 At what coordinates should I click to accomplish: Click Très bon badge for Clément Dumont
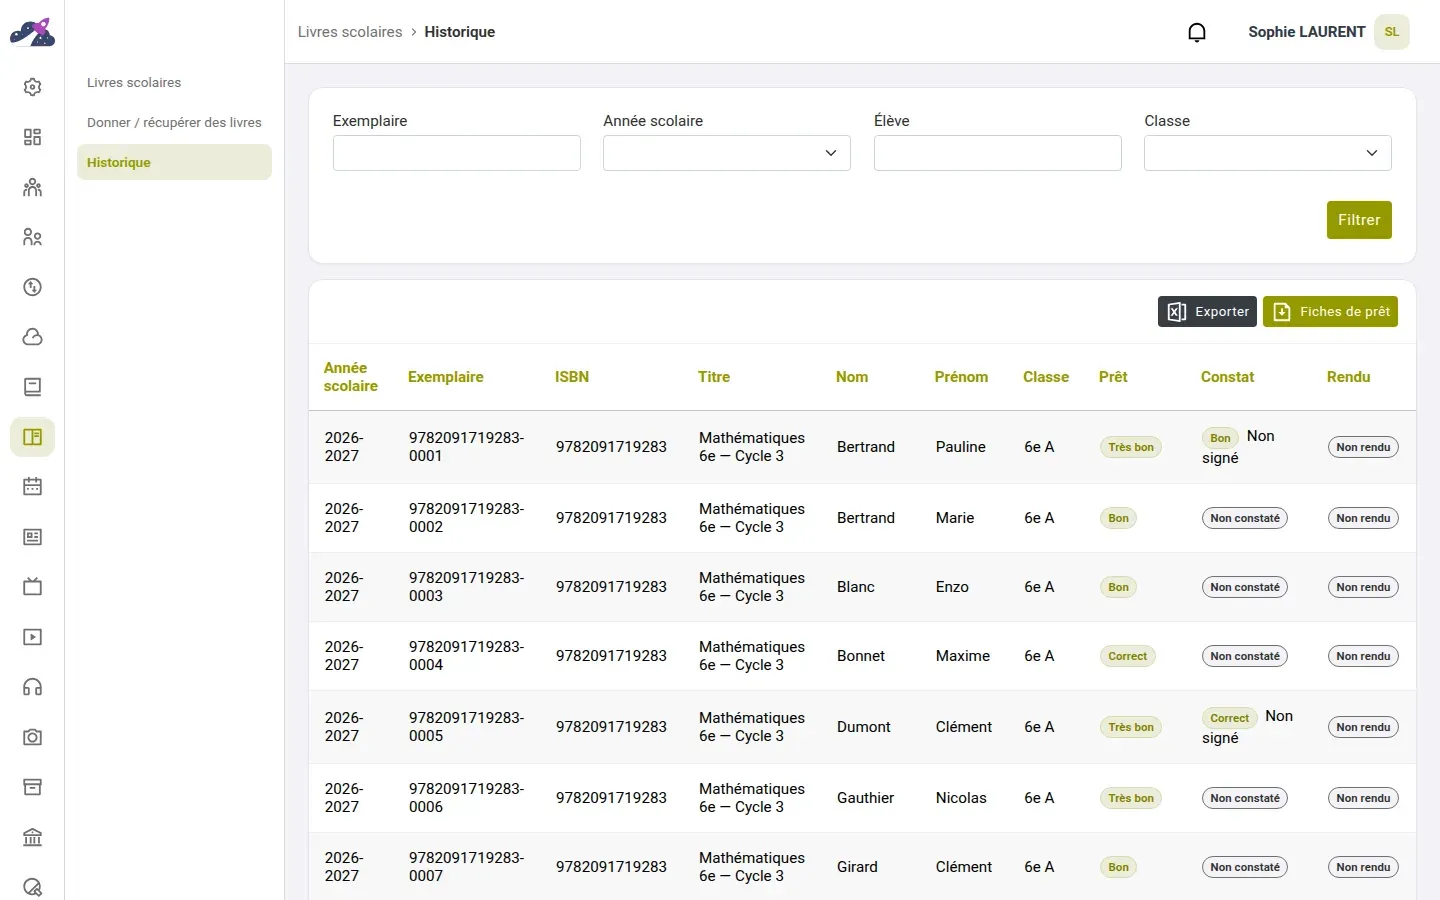click(x=1131, y=727)
